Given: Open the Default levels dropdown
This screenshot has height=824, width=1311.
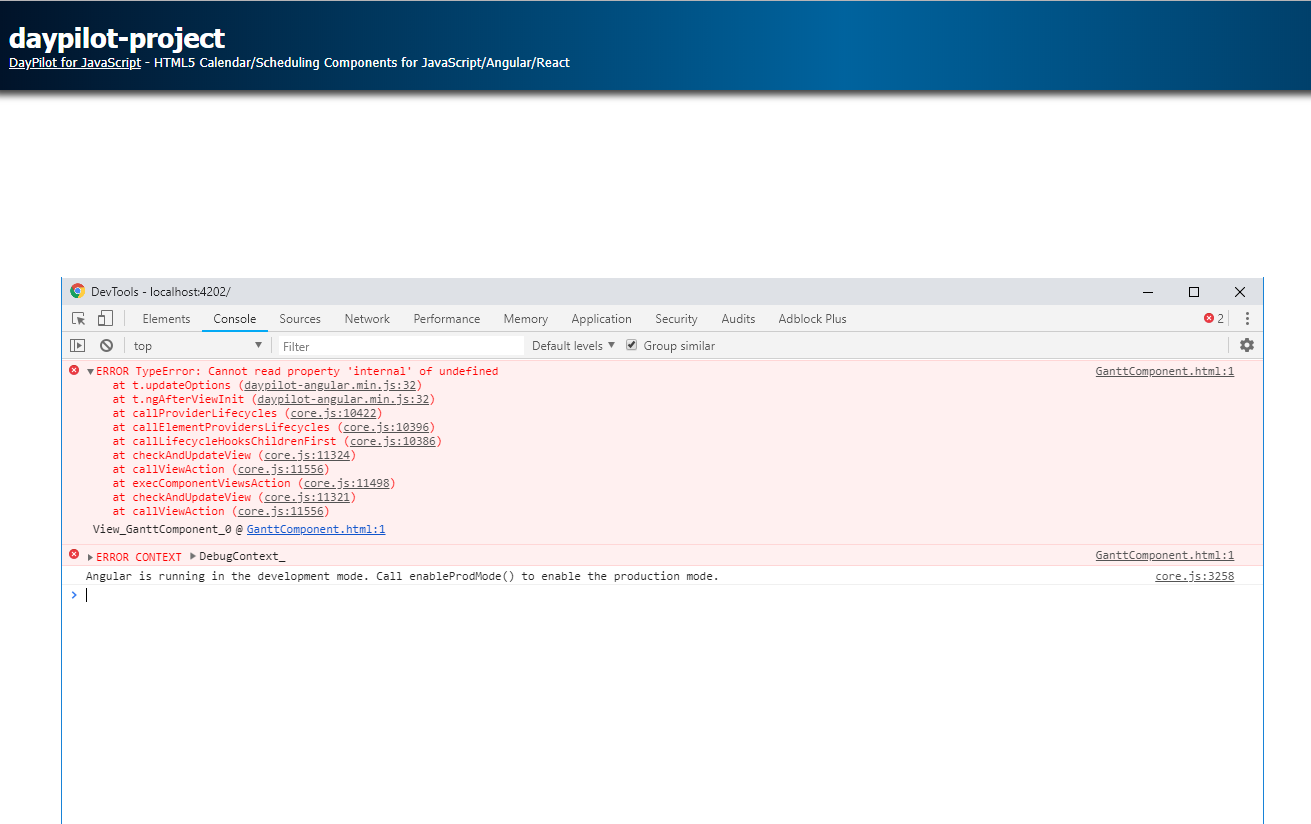Looking at the screenshot, I should tap(573, 346).
